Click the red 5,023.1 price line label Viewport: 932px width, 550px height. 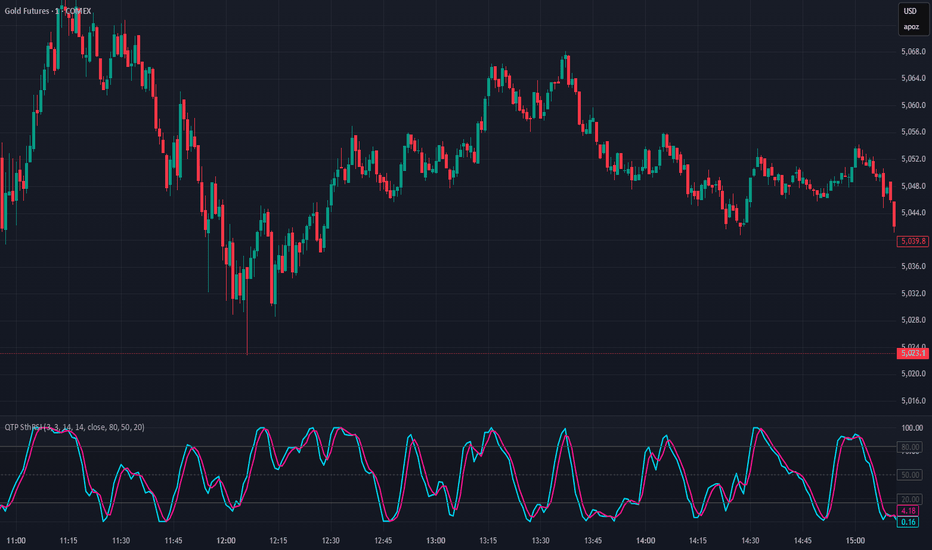click(912, 353)
